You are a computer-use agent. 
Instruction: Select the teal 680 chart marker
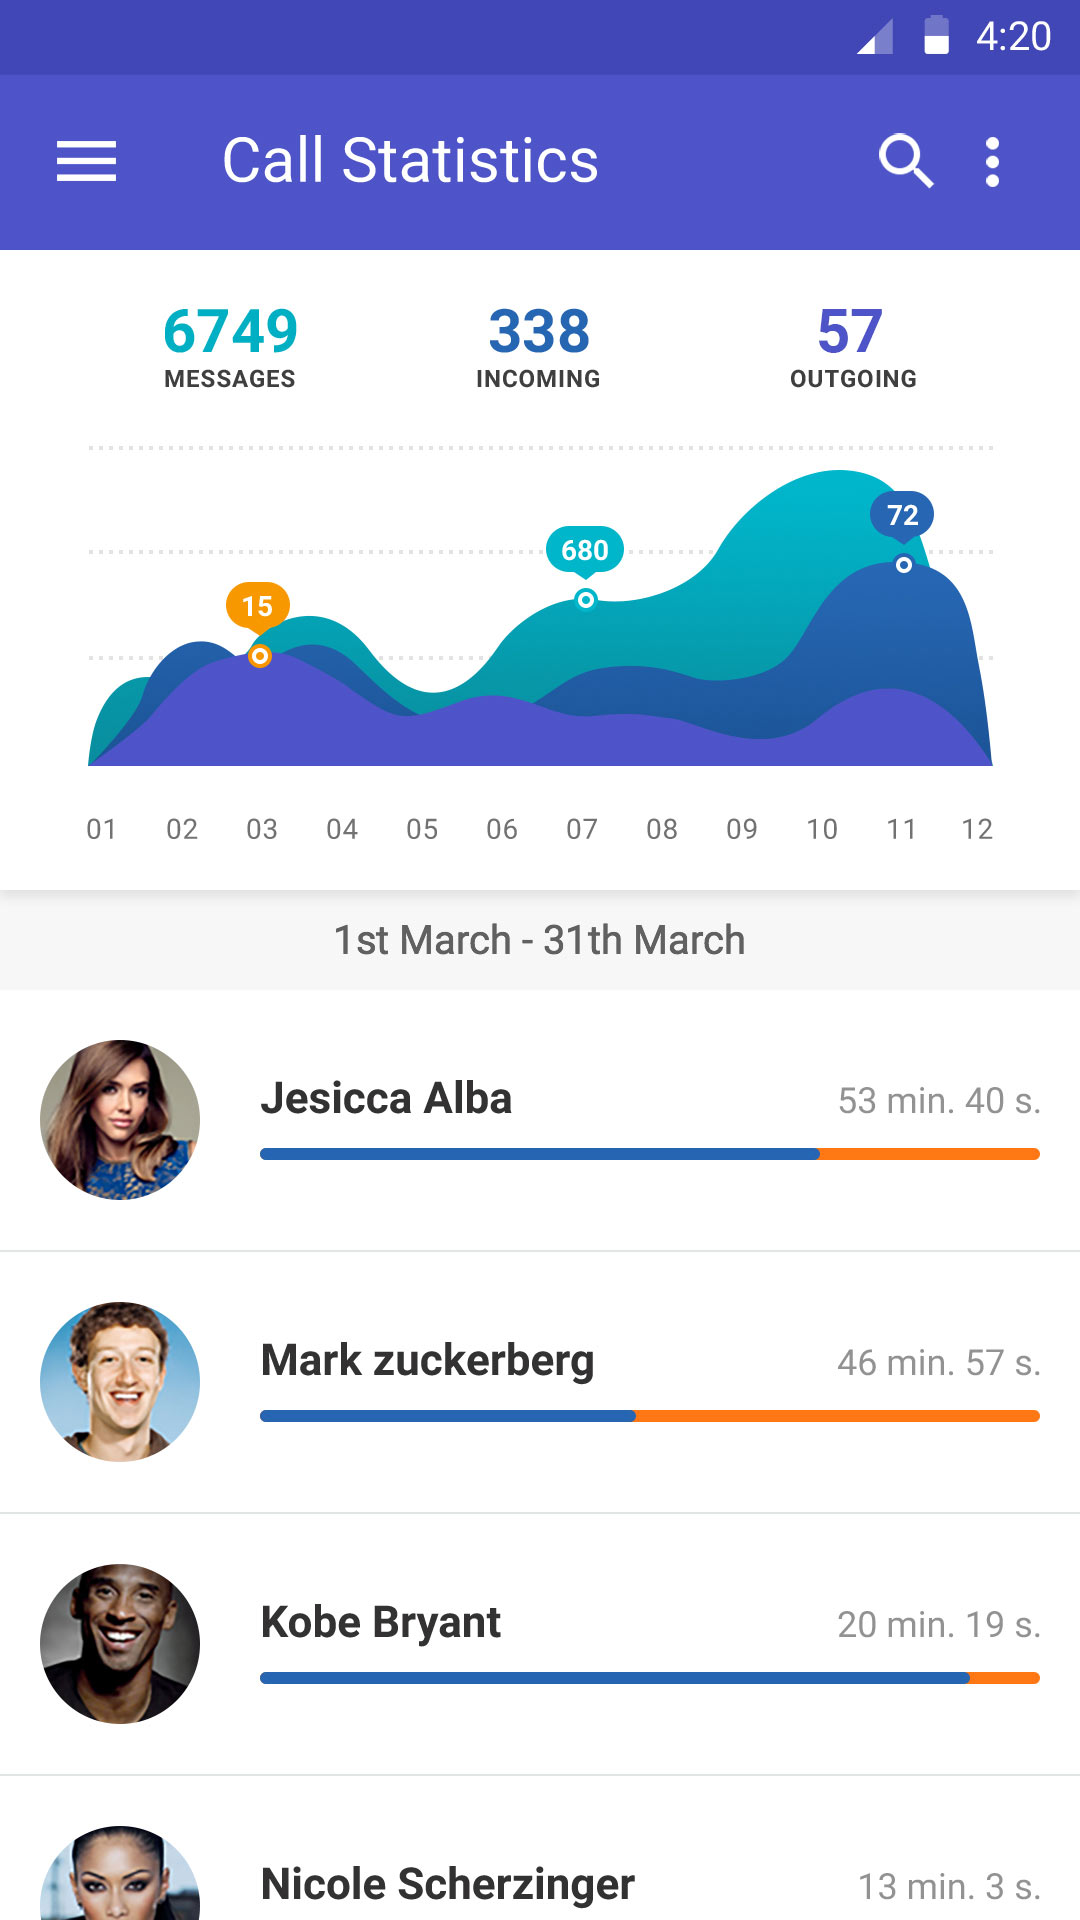click(x=585, y=550)
